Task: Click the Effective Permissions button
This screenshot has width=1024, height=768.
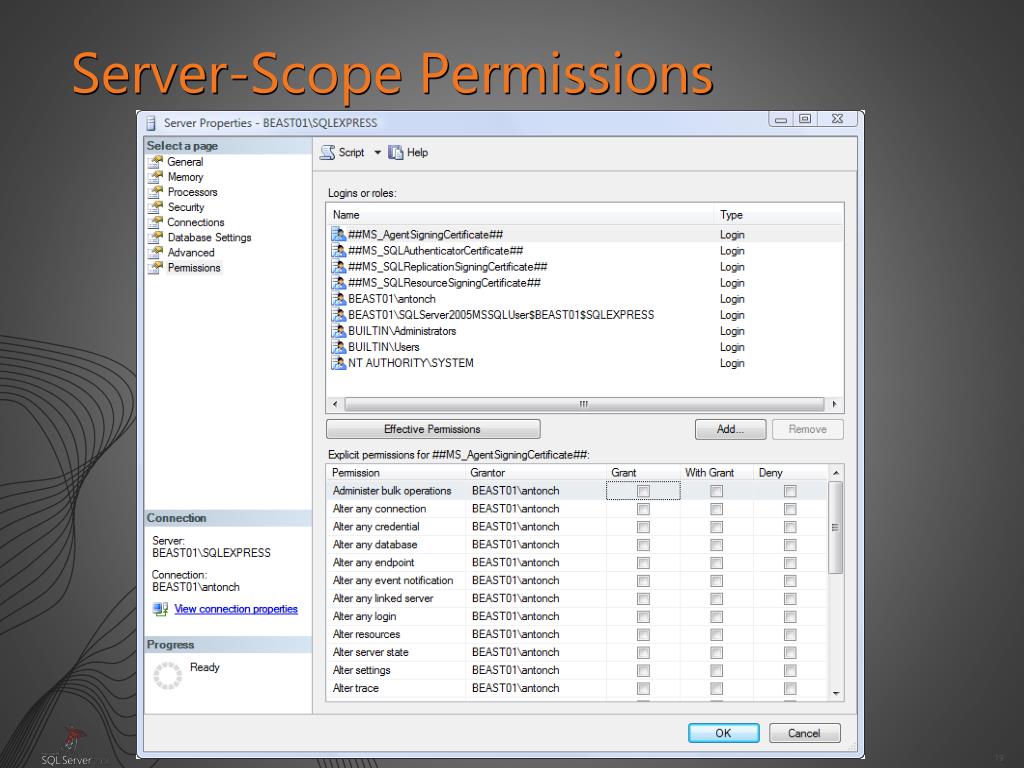Action: (x=433, y=429)
